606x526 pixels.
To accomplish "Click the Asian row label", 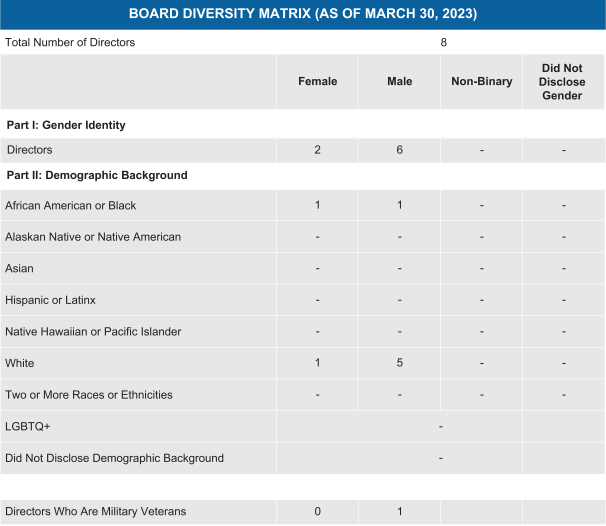I will (x=20, y=269).
